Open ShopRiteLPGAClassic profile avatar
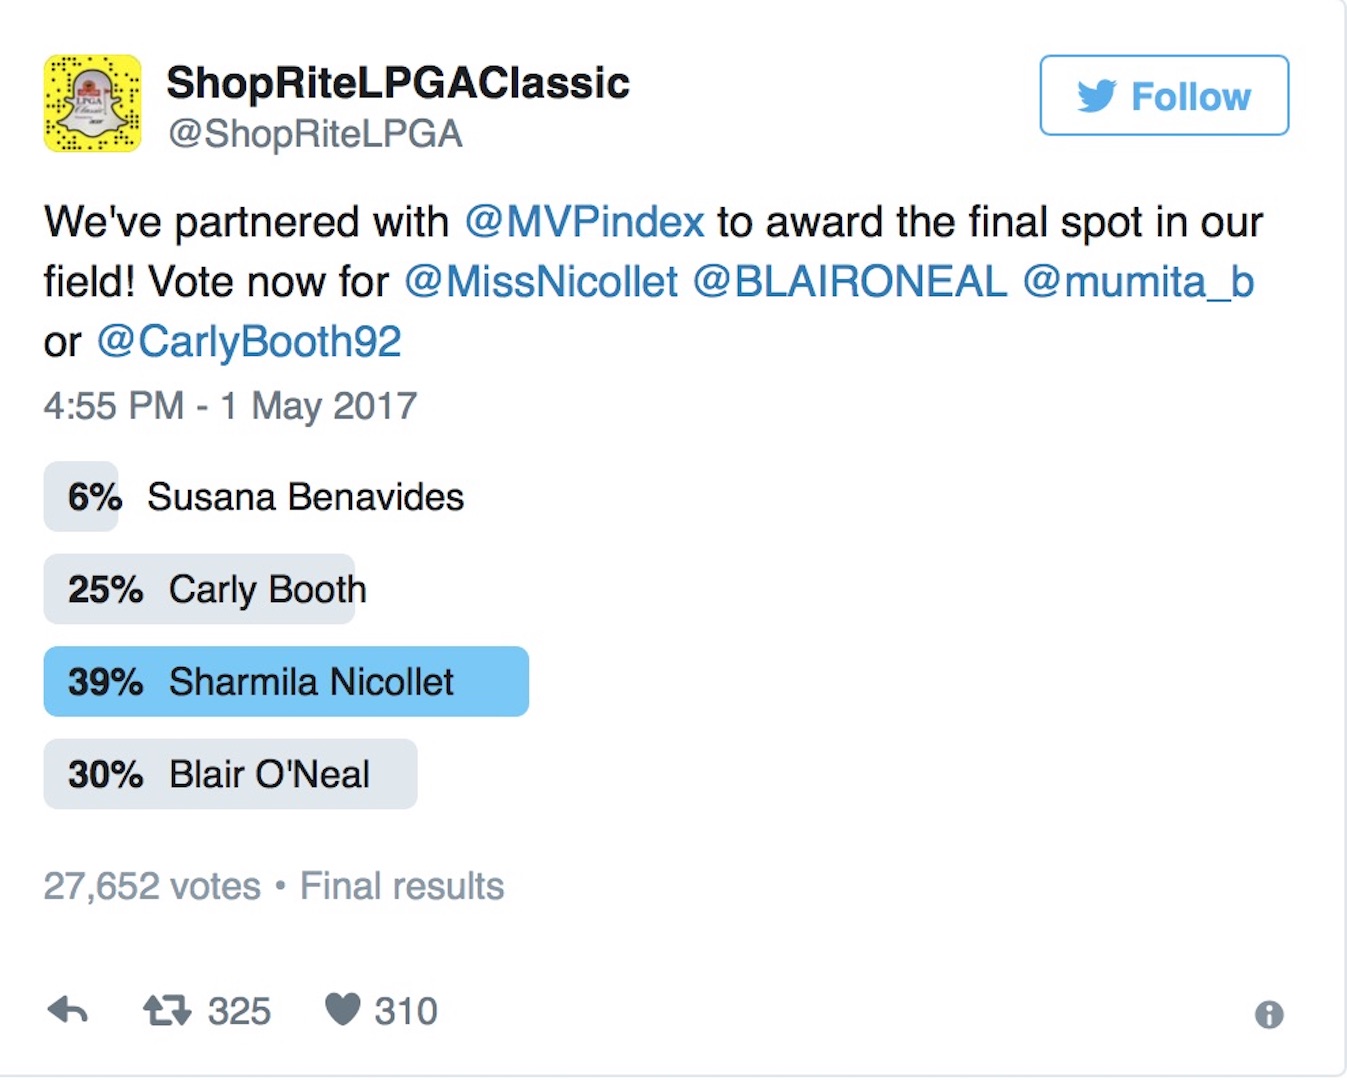Viewport: 1347px width, 1080px height. [92, 103]
